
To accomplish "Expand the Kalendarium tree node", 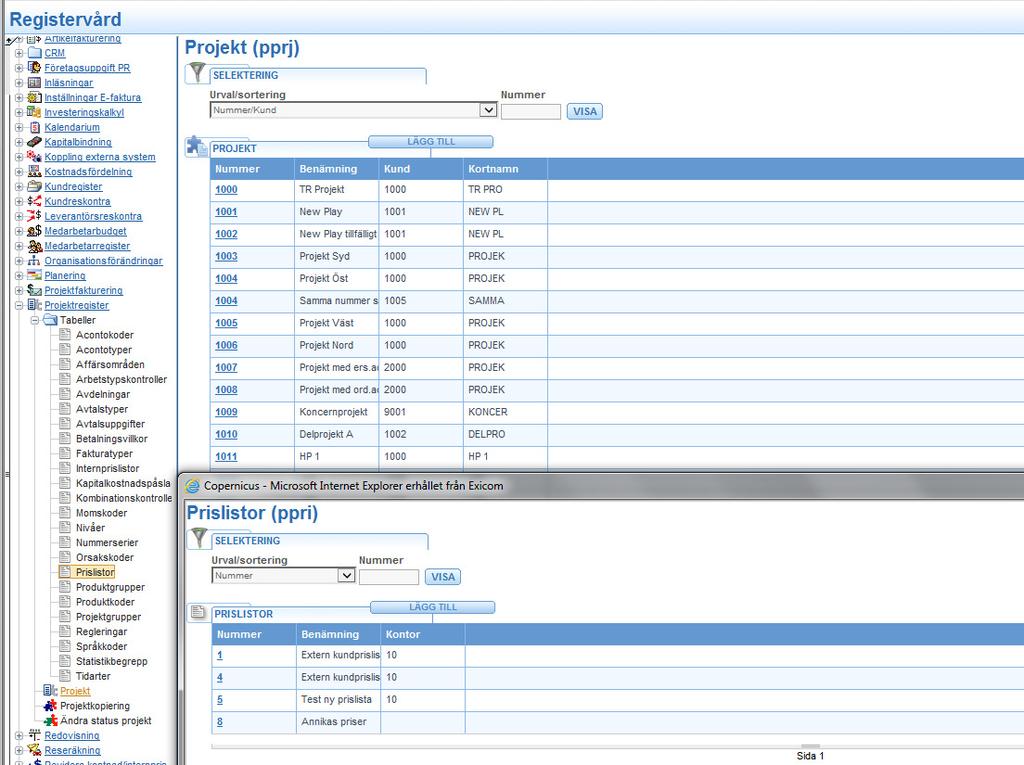I will (19, 127).
